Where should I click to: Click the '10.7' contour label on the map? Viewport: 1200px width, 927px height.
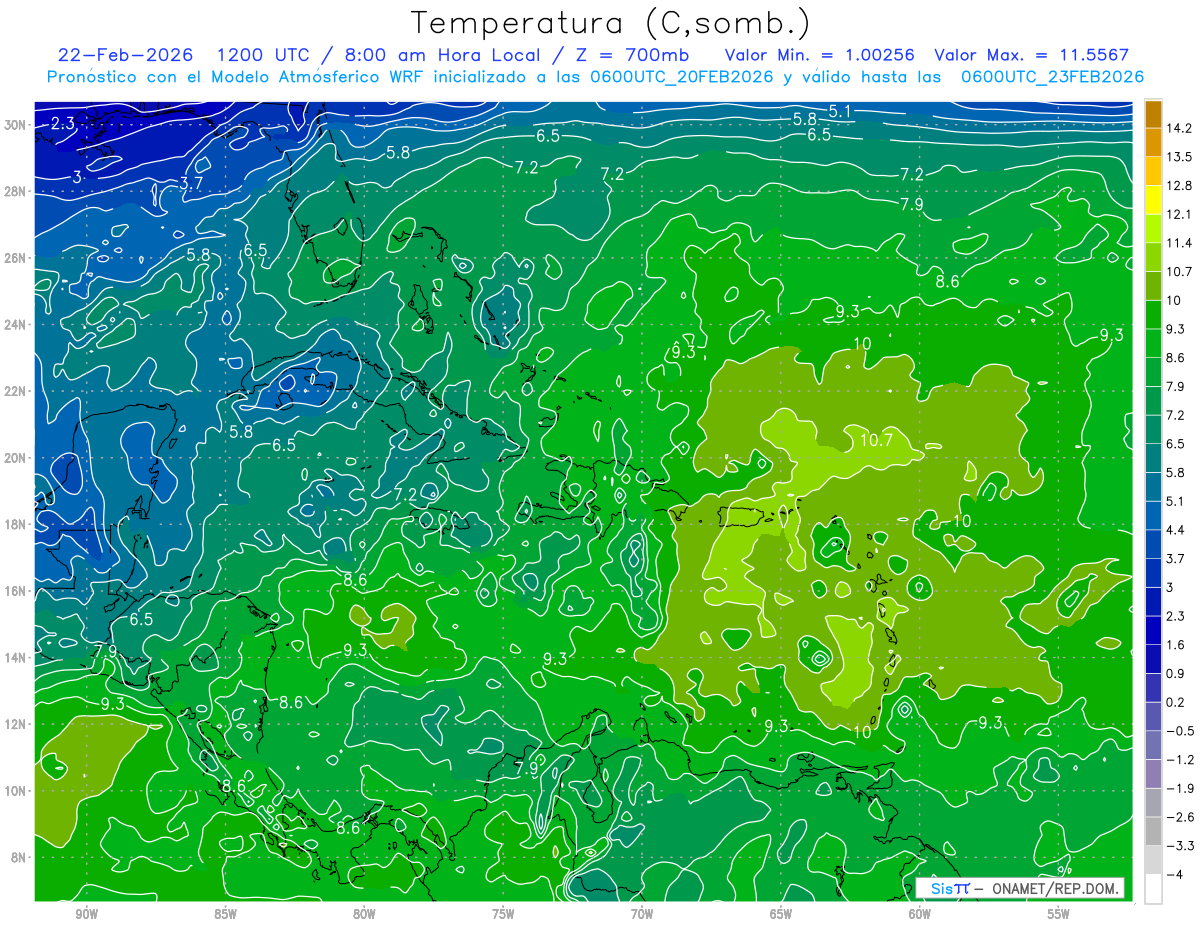click(x=876, y=439)
